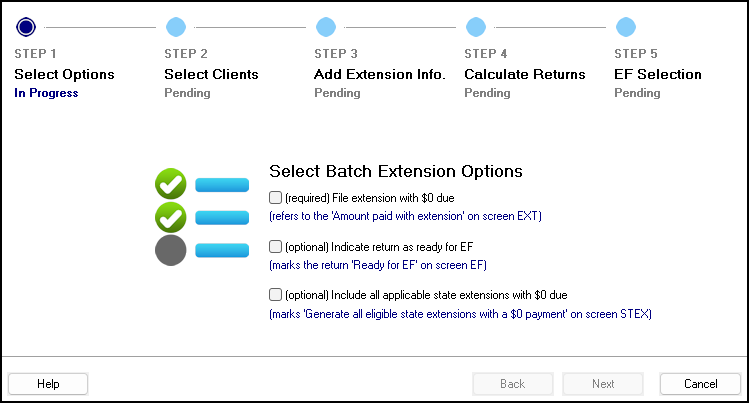Screen dimensions: 749x403
Task: Click the blue bar beside gray circle
Action: point(222,250)
